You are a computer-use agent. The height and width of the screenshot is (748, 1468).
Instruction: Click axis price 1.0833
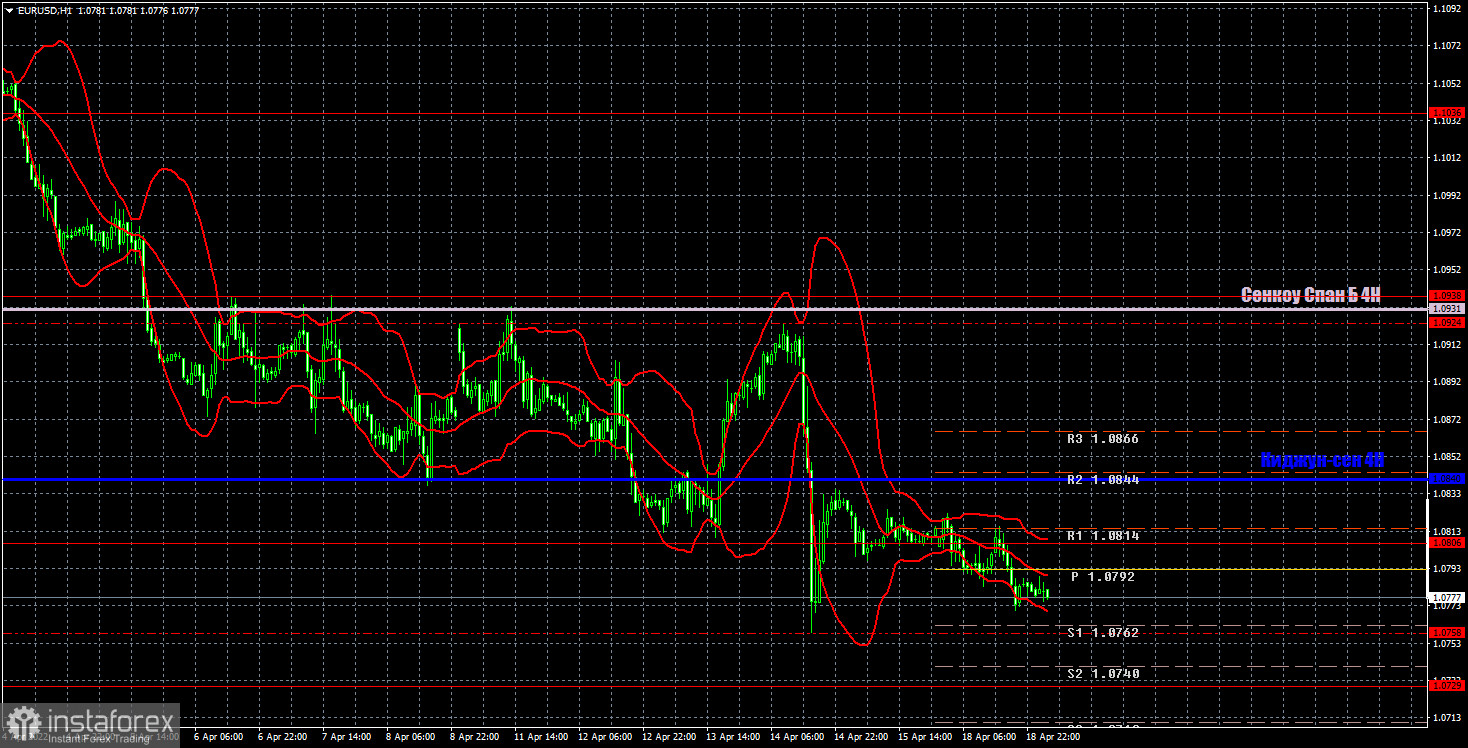click(x=1447, y=494)
